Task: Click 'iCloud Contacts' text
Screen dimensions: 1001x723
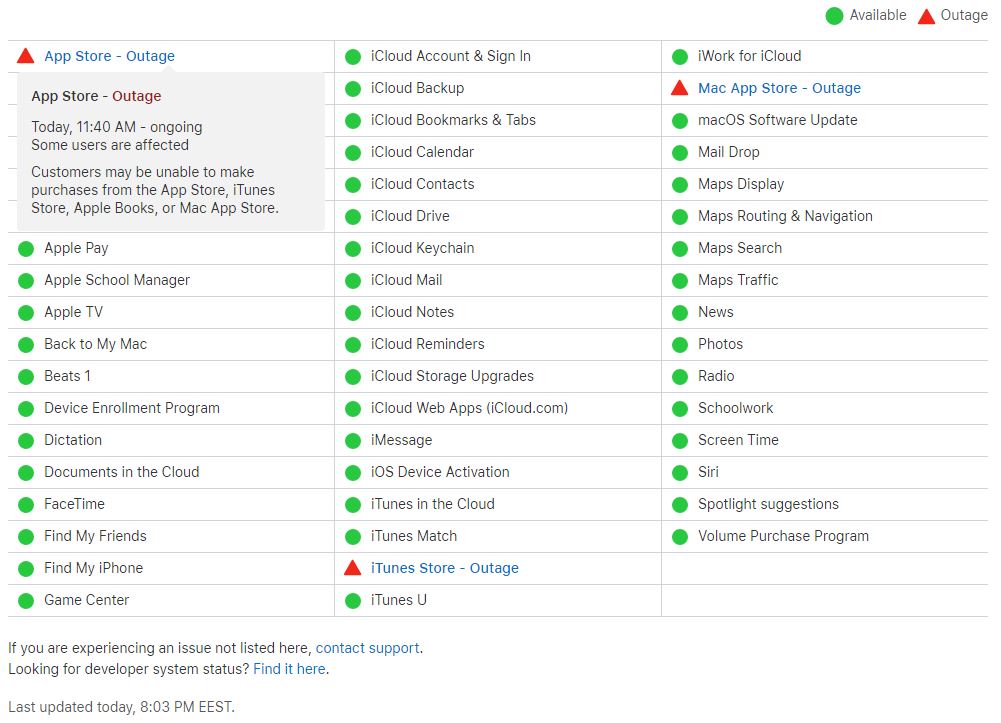Action: [423, 184]
